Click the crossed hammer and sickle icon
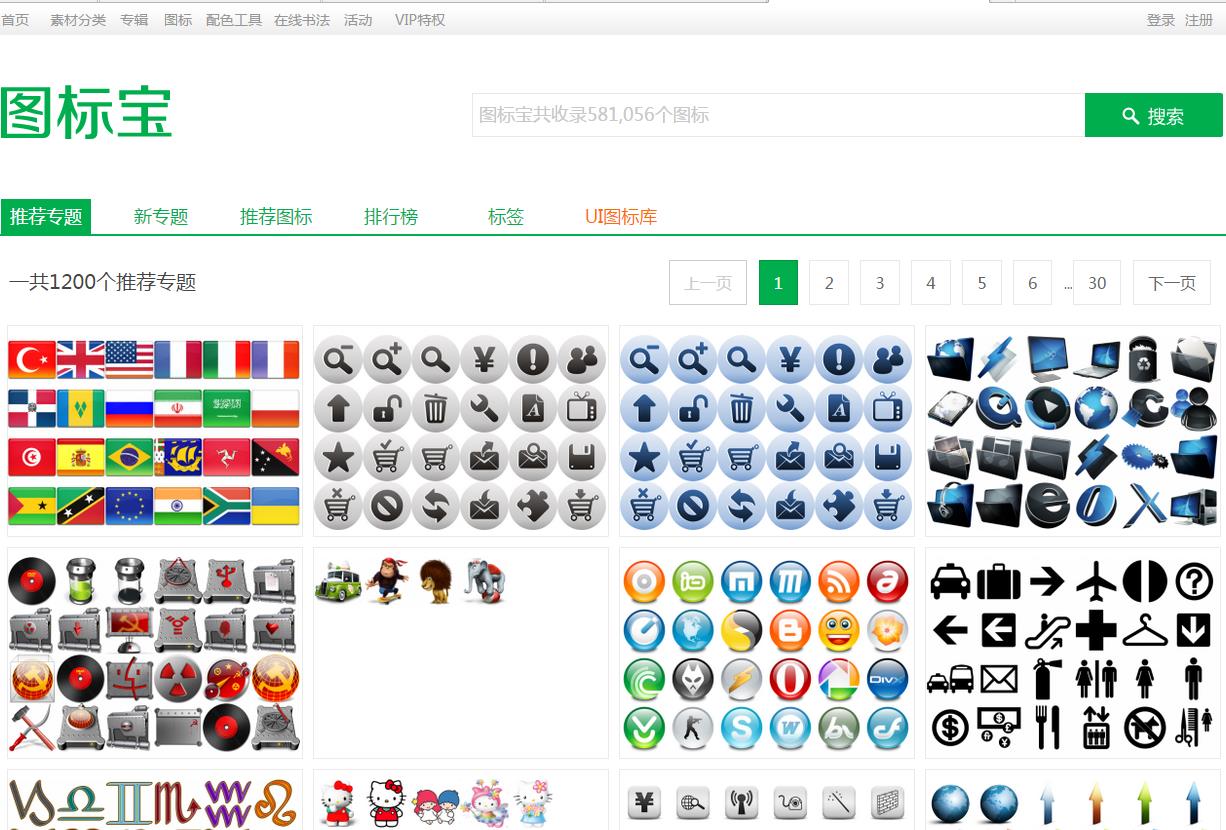This screenshot has width=1226, height=830. 32,728
